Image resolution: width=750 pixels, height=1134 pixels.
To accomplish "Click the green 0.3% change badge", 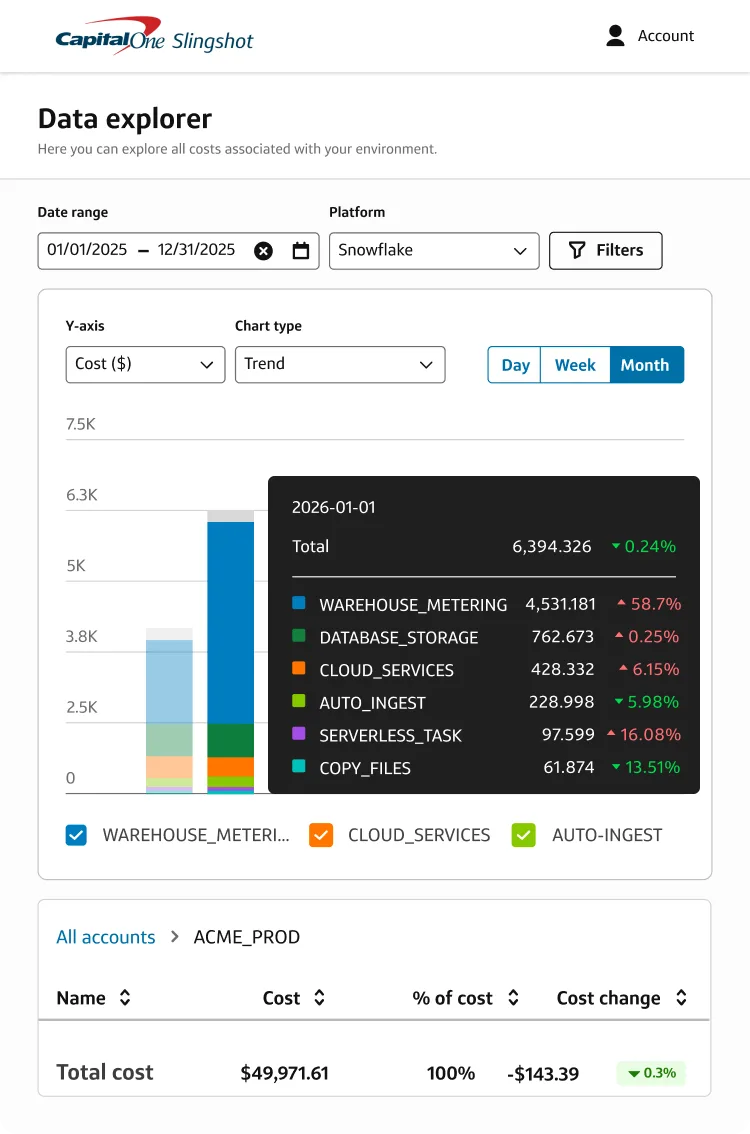I will click(x=651, y=1073).
